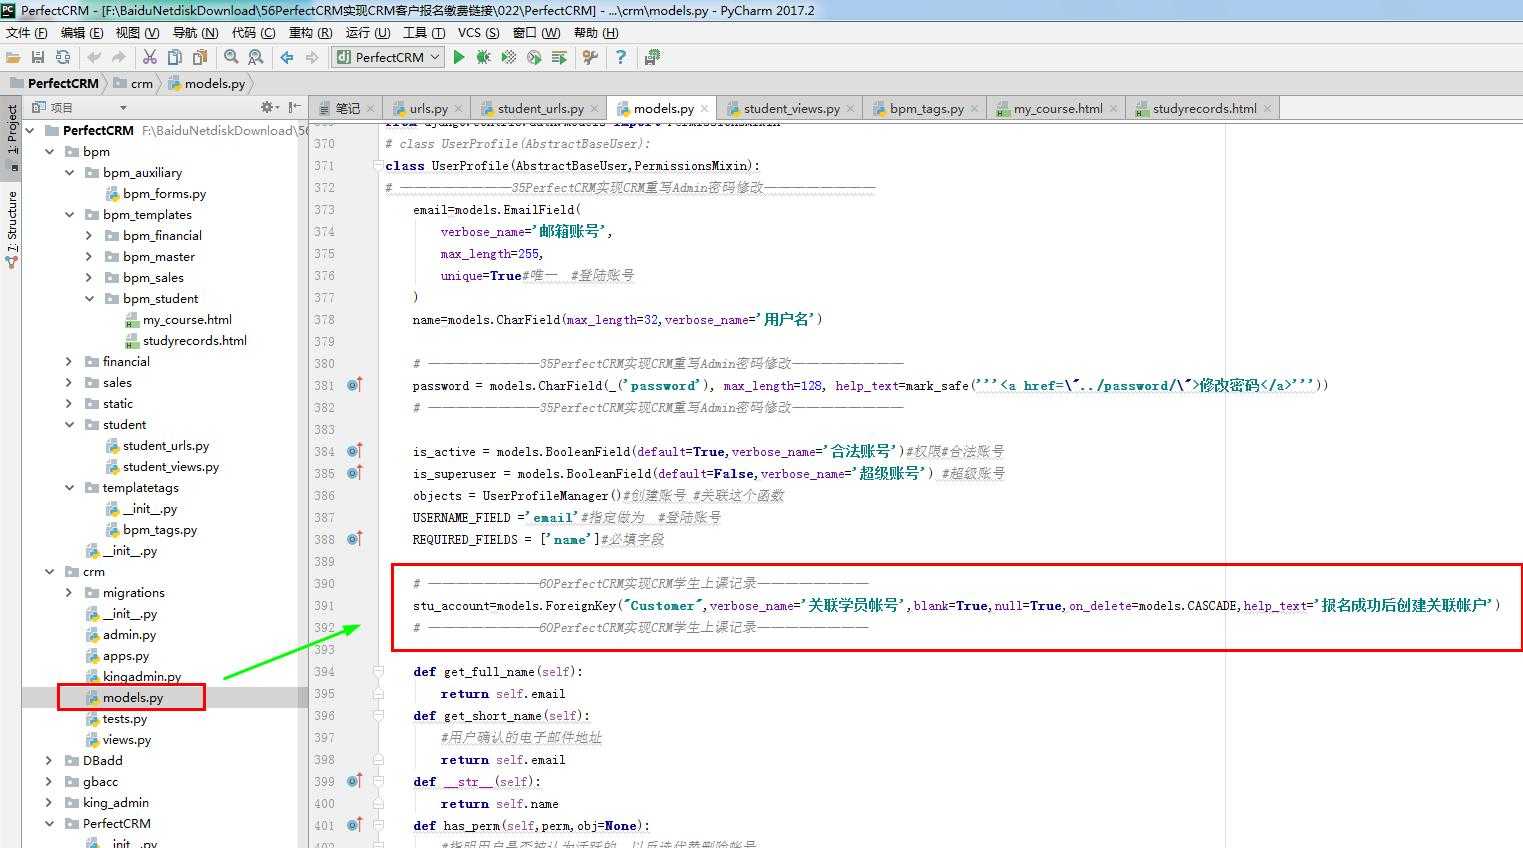The width and height of the screenshot is (1523, 848).
Task: Switch to the bpm_tags.py tab
Action: coord(926,108)
